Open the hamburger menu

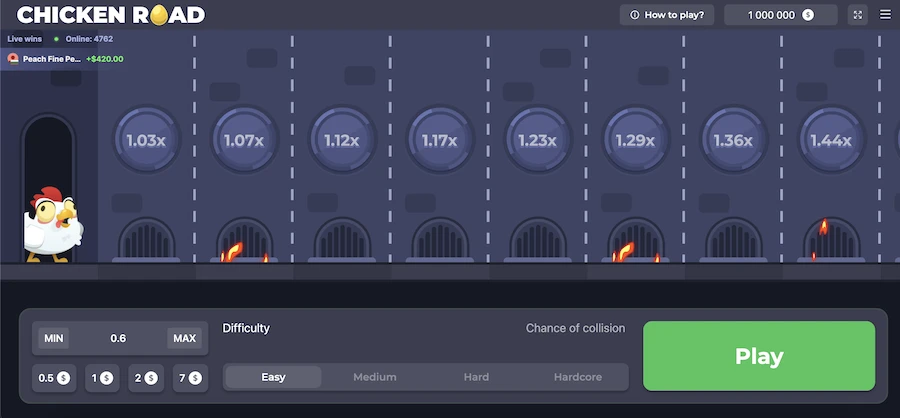pyautogui.click(x=885, y=15)
